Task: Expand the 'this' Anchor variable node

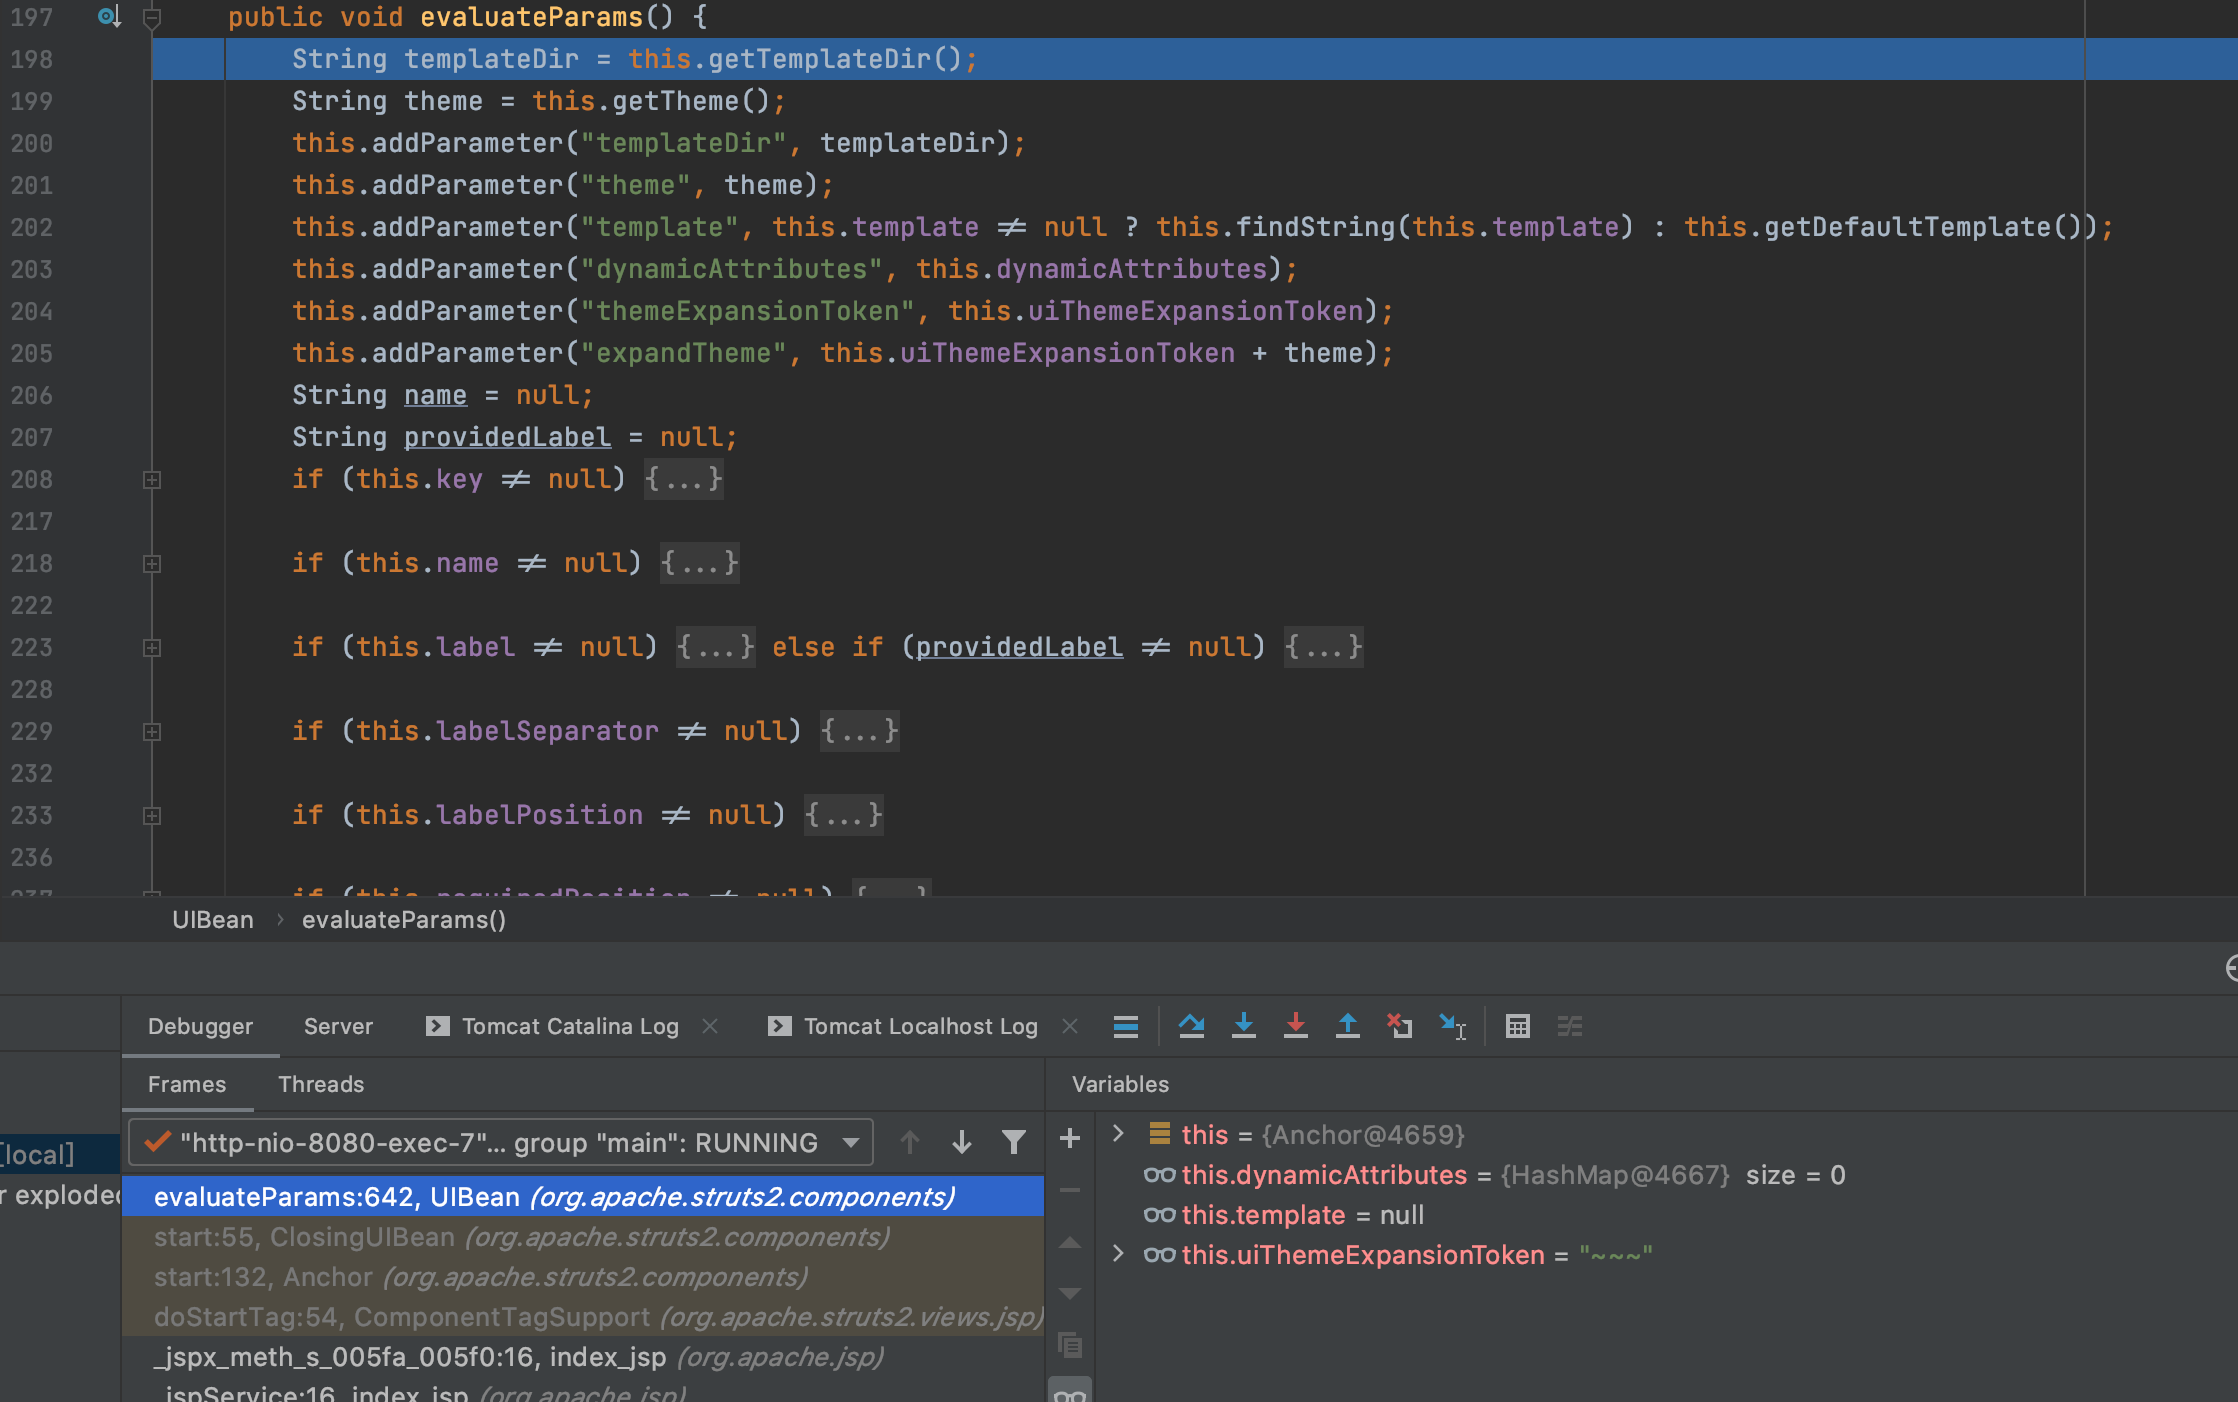Action: (1118, 1133)
